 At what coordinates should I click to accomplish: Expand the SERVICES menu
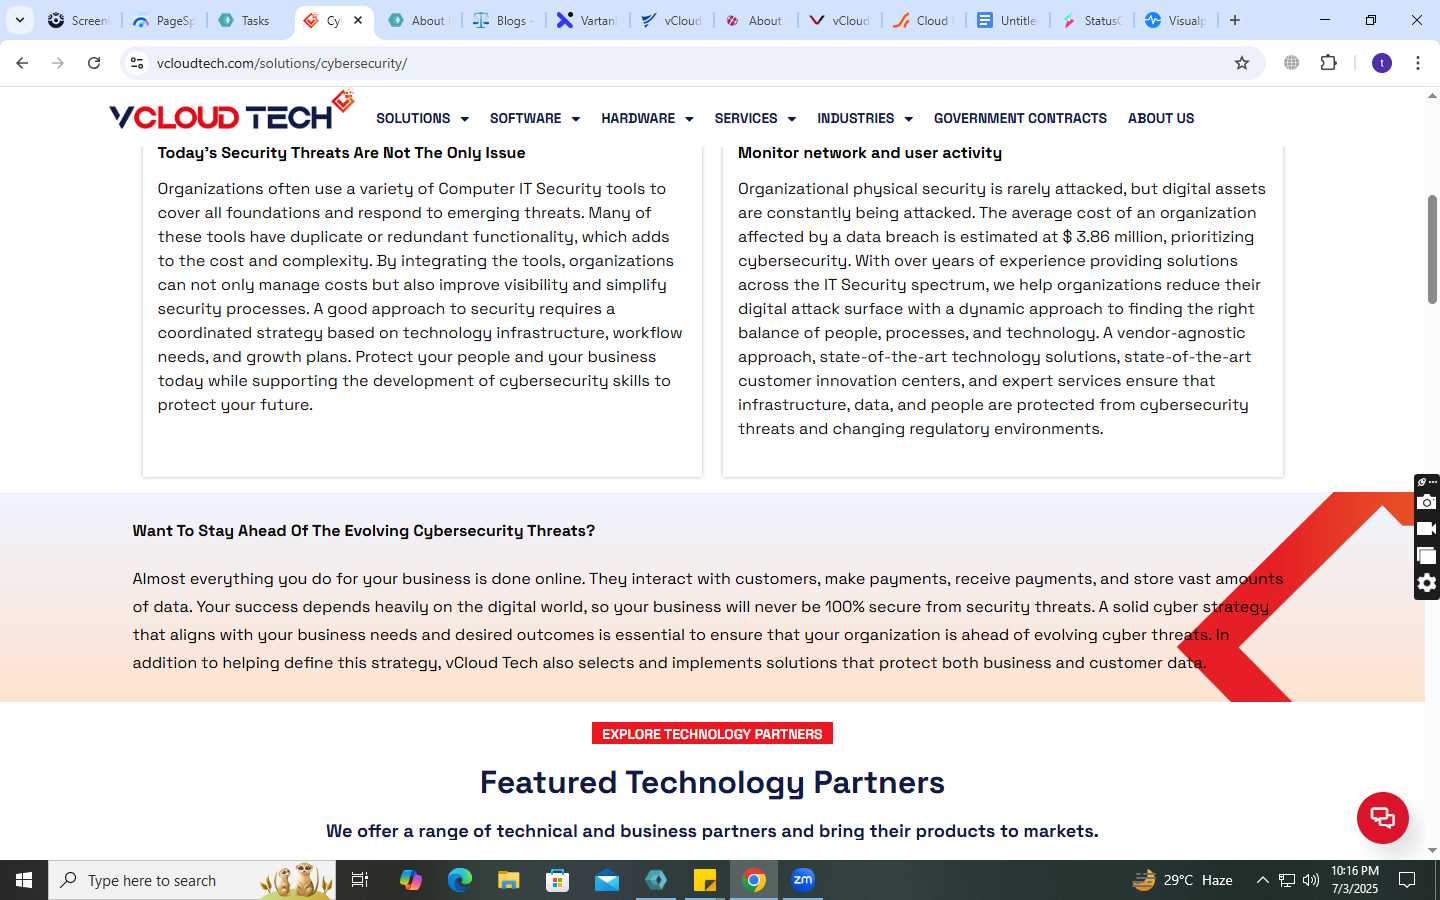755,118
